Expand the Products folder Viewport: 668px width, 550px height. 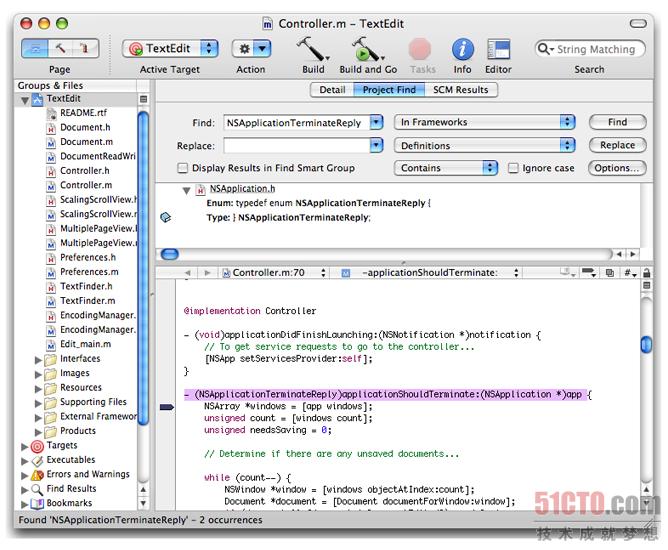pyautogui.click(x=38, y=432)
